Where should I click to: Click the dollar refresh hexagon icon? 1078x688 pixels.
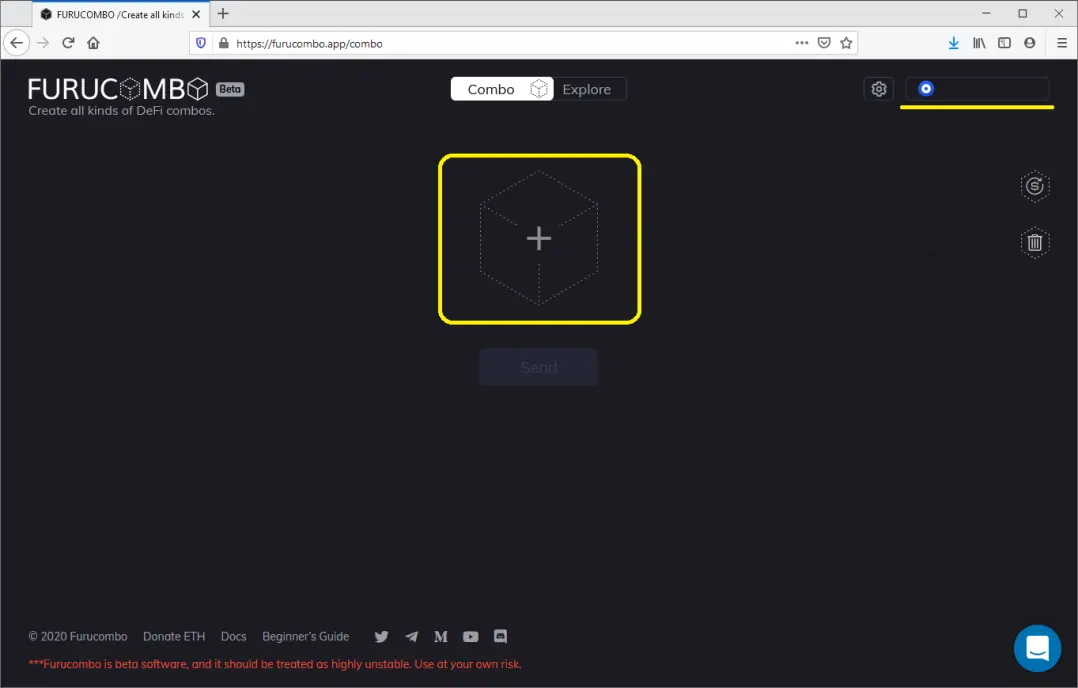[1035, 186]
